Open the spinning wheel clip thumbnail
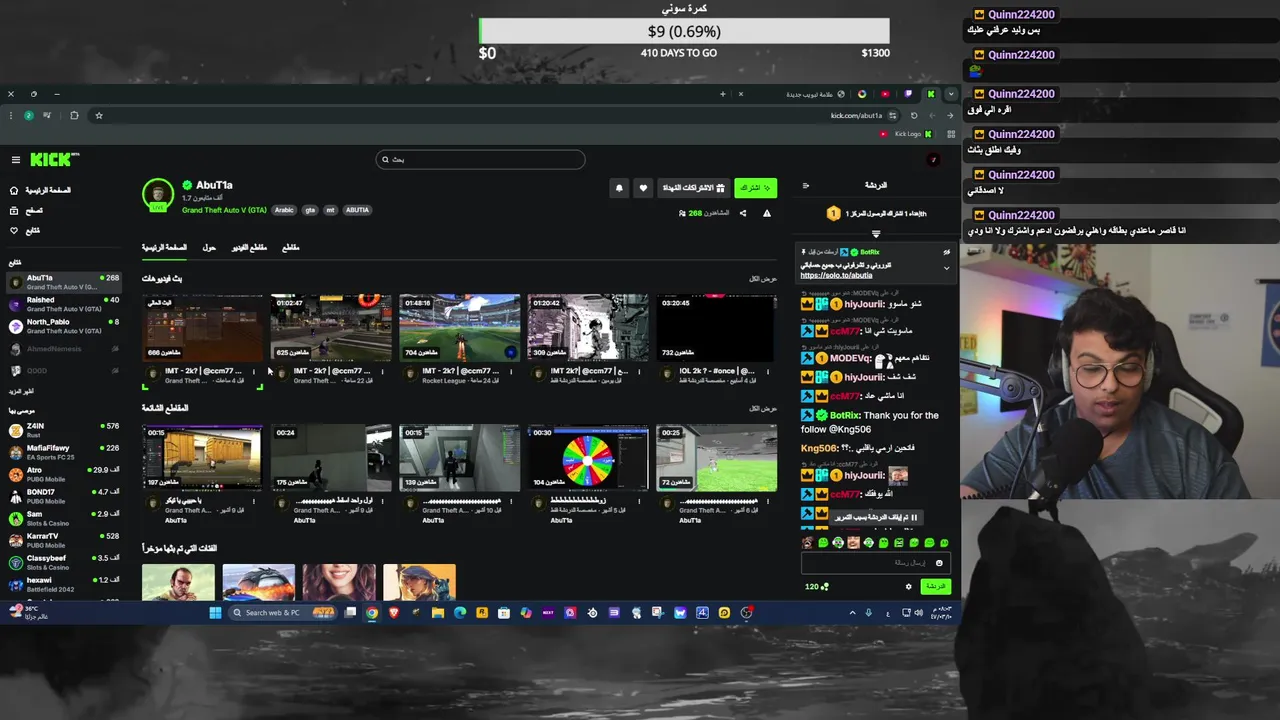Image resolution: width=1280 pixels, height=720 pixels. click(x=588, y=459)
